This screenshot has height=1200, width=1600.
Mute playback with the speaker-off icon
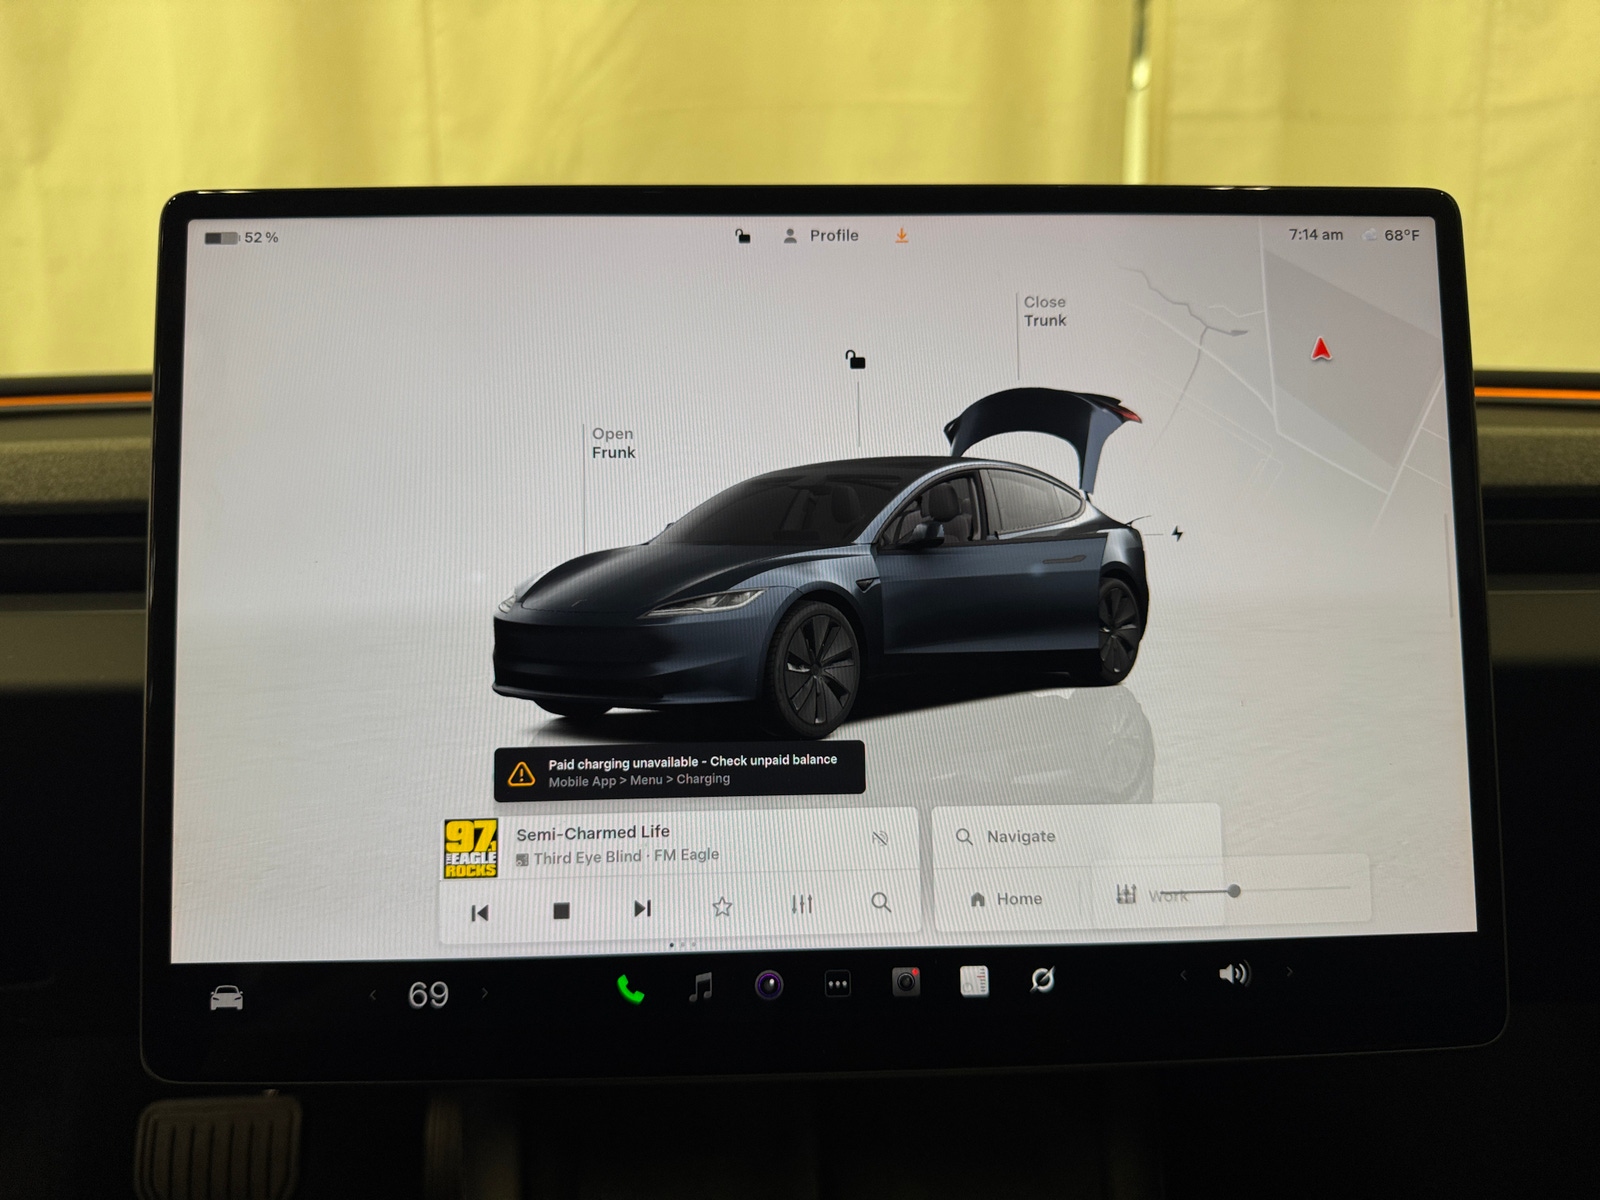point(881,840)
